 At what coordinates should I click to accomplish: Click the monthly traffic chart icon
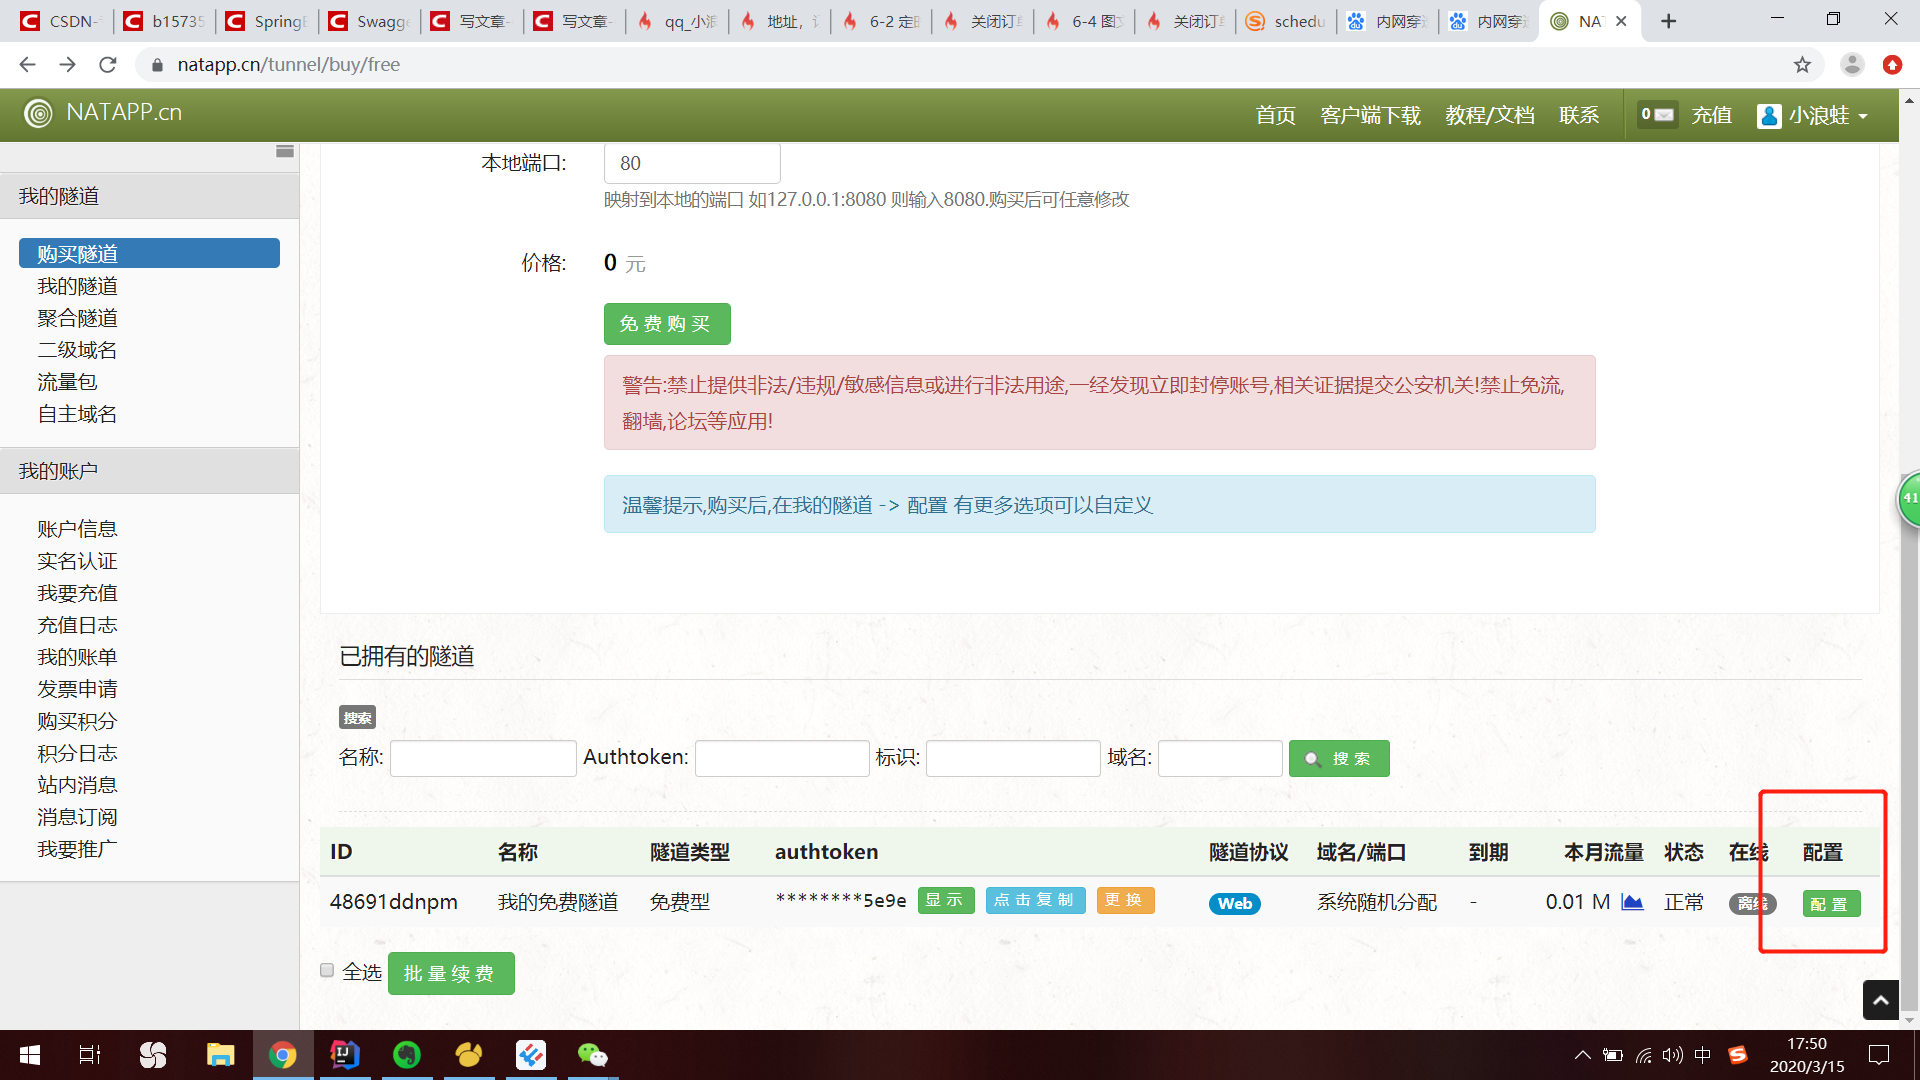[1632, 902]
